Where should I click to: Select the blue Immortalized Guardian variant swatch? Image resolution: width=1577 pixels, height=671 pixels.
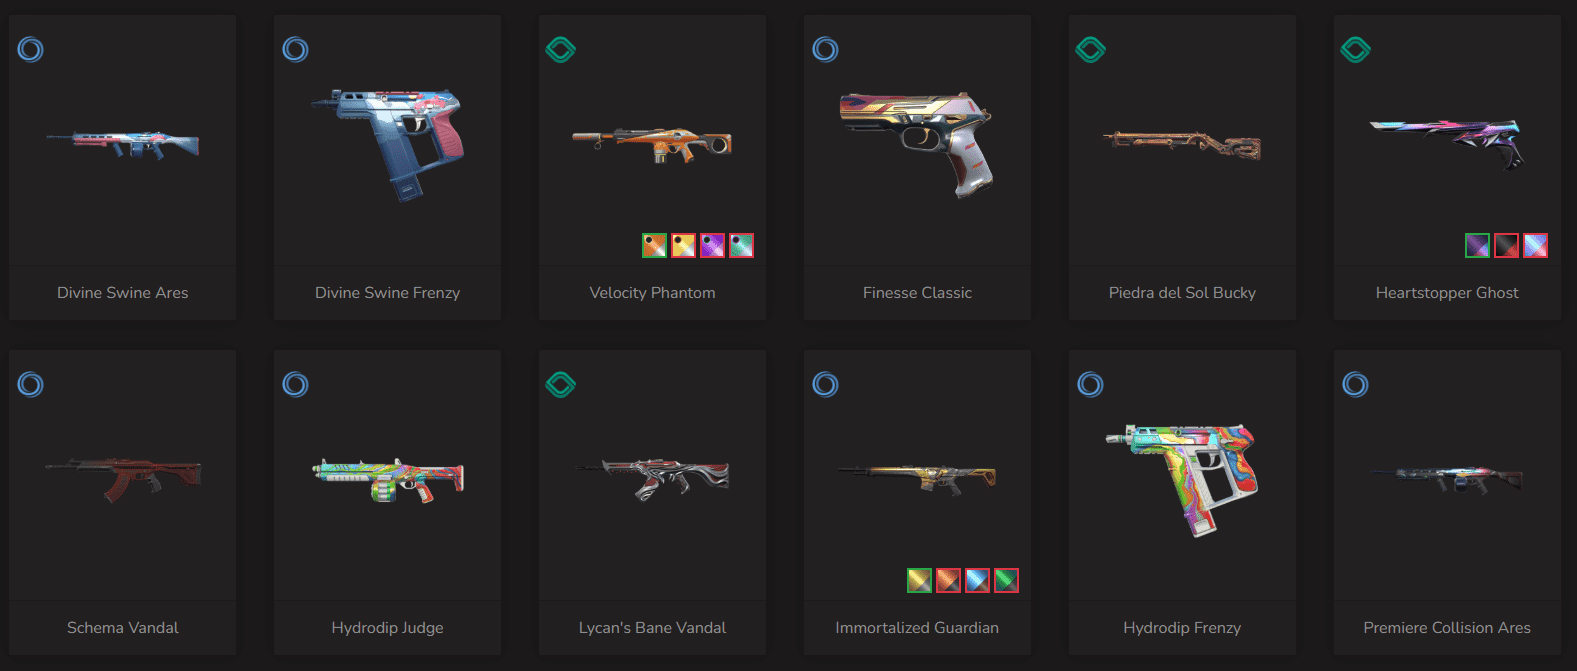point(978,580)
